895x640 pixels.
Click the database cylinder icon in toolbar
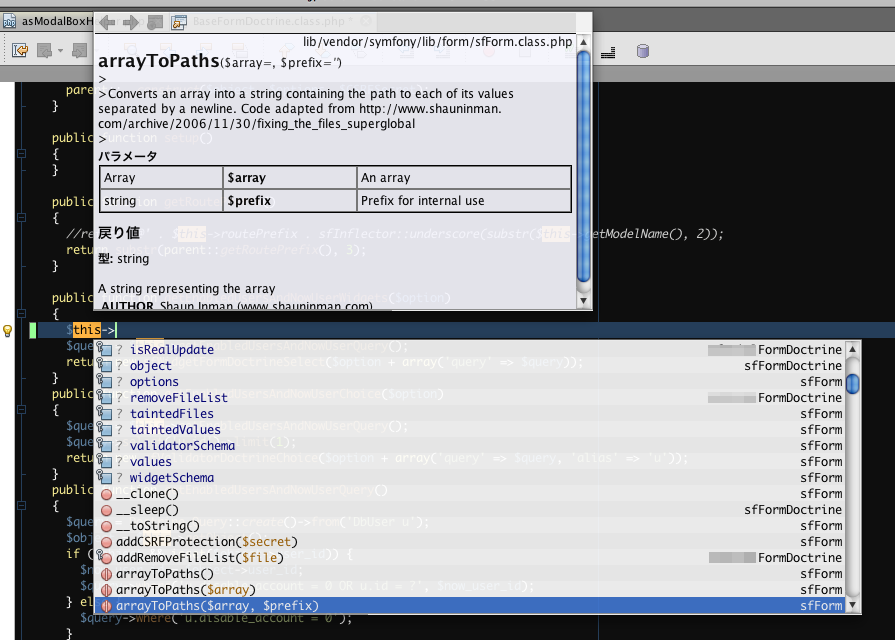[643, 50]
